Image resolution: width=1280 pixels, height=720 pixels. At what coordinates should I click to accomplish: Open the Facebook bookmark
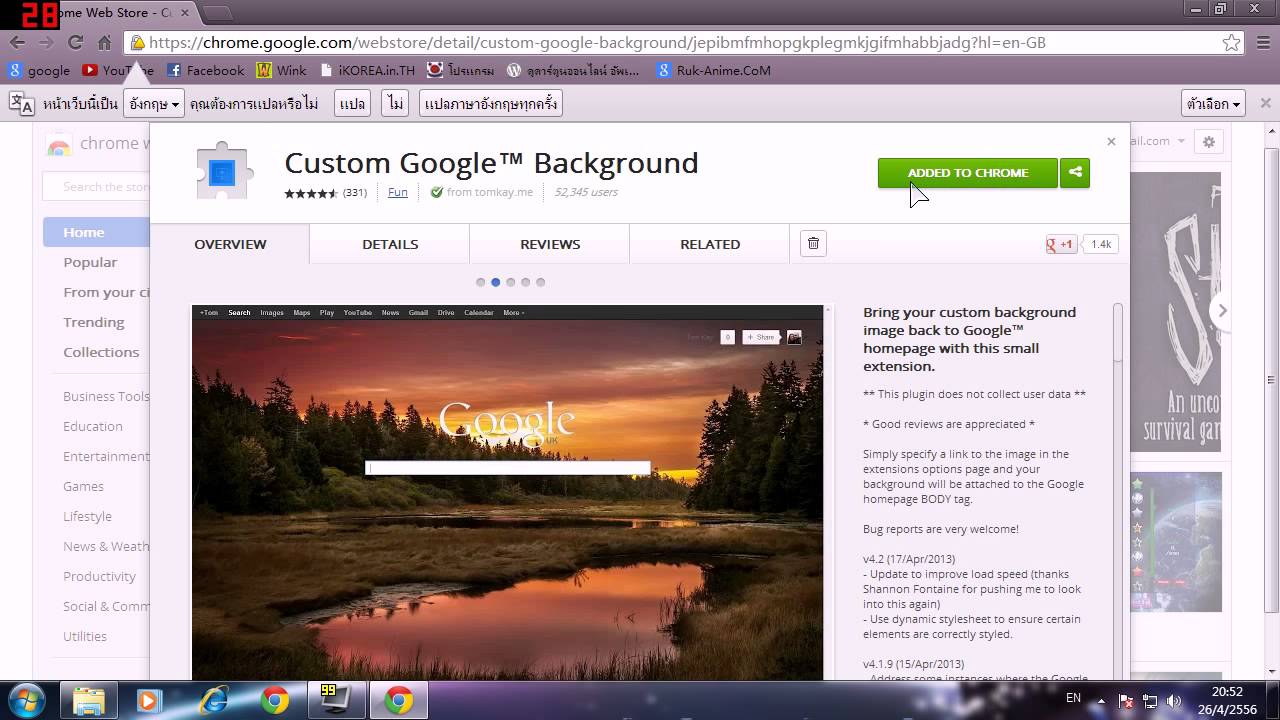pos(205,70)
